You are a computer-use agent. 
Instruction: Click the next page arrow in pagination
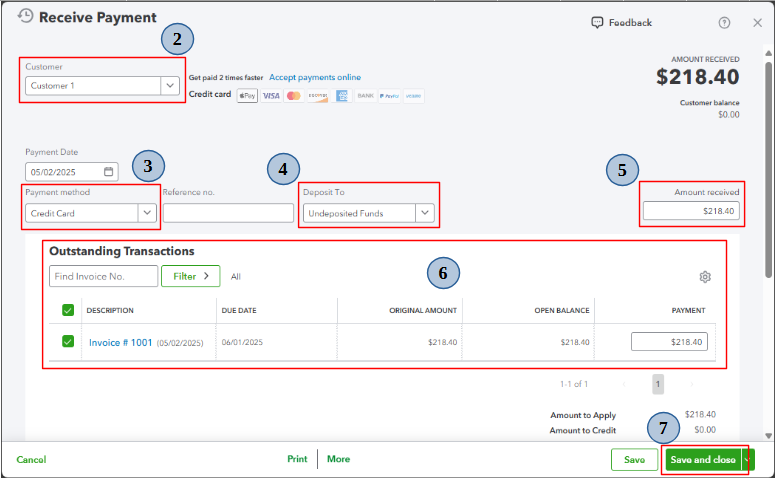[x=691, y=384]
